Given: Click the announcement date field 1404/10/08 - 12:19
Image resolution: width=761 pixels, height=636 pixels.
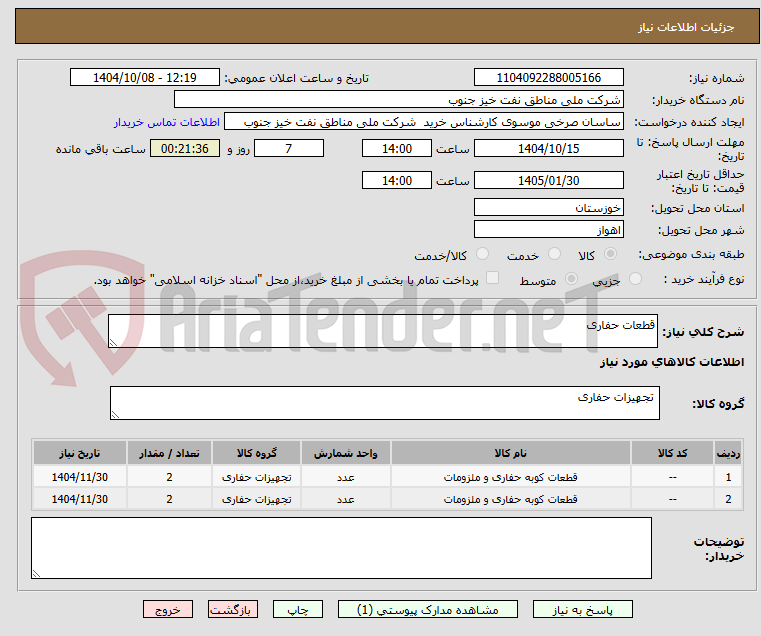Looking at the screenshot, I should coord(145,78).
